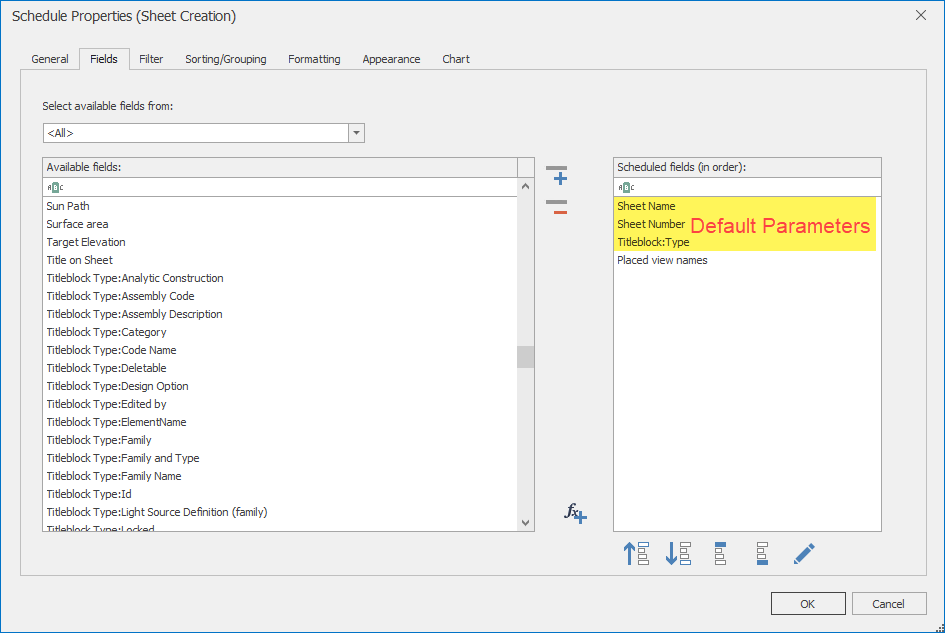945x633 pixels.
Task: Select the 'Titleblock Type:Family' field
Action: click(x=280, y=440)
